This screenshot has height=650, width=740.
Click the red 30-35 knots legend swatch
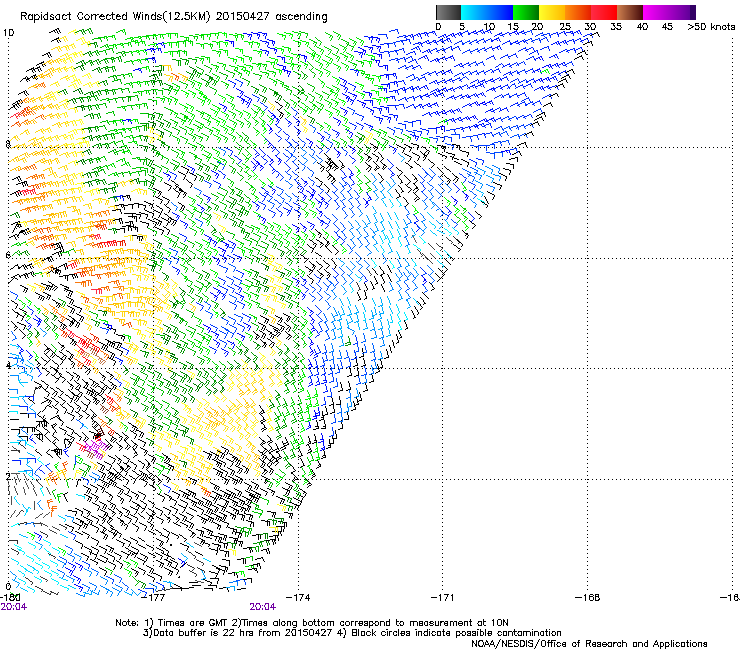(x=604, y=12)
